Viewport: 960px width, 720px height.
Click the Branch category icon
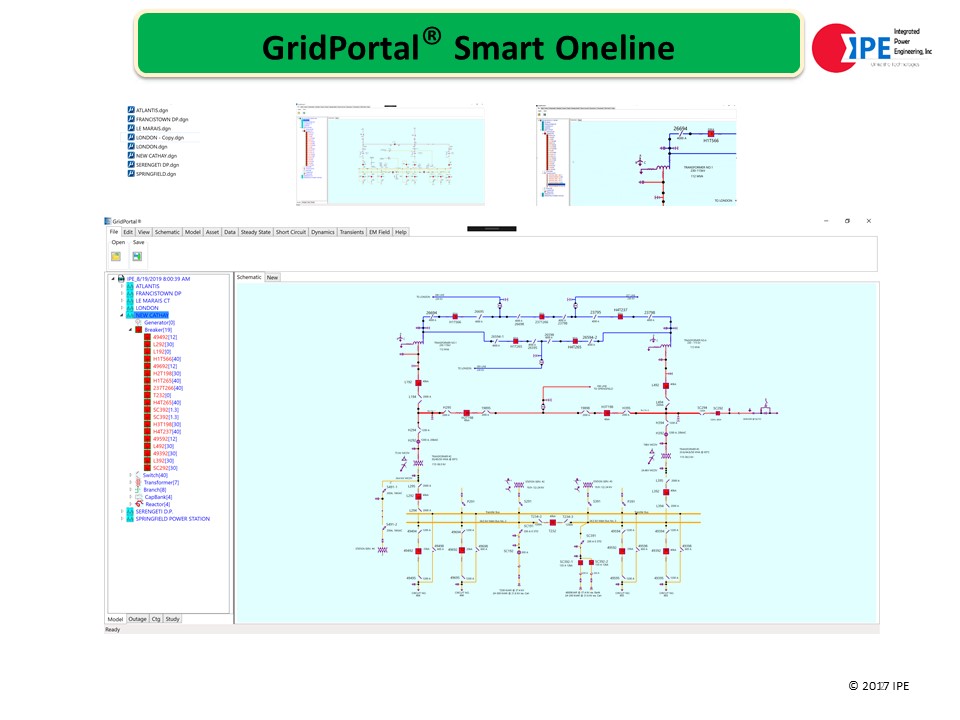(138, 490)
